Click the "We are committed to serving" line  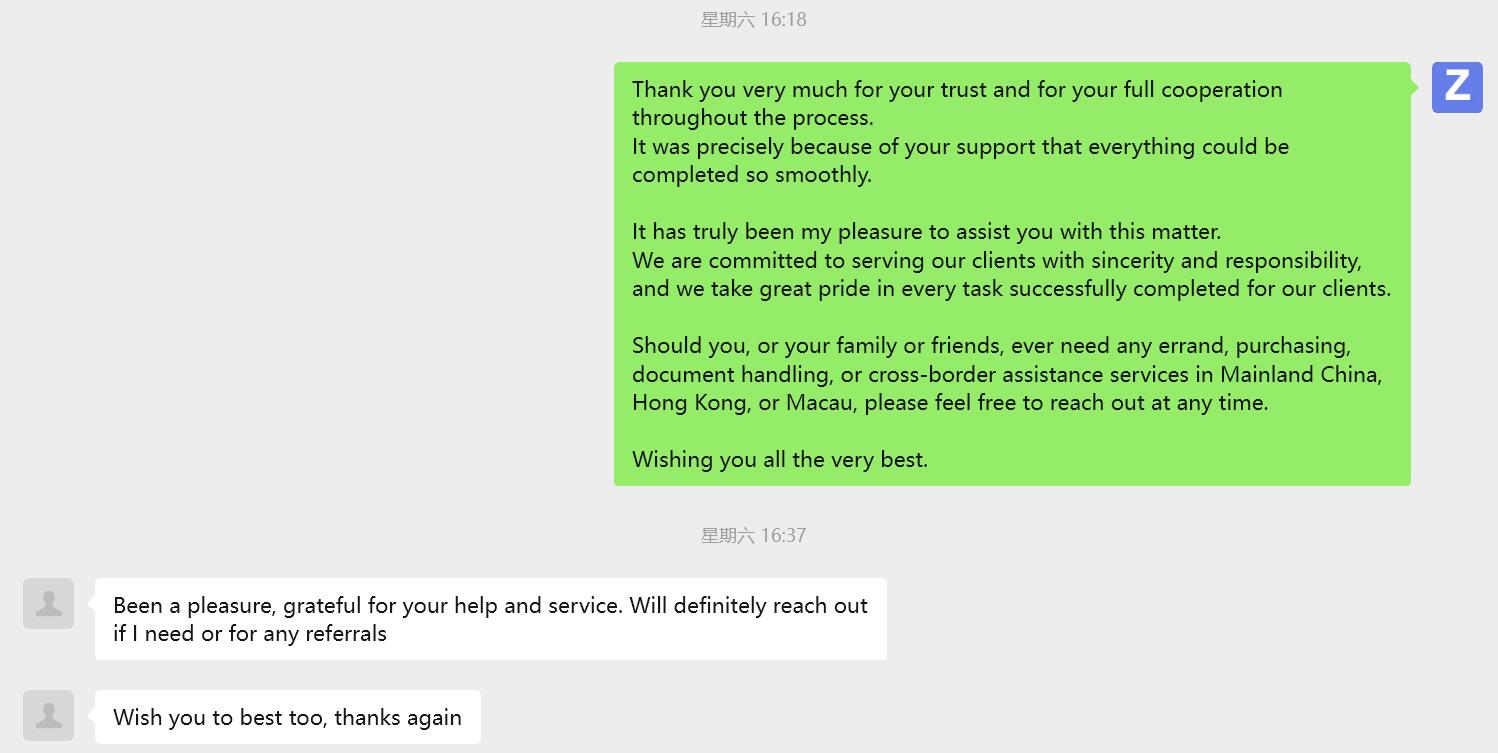tap(996, 261)
